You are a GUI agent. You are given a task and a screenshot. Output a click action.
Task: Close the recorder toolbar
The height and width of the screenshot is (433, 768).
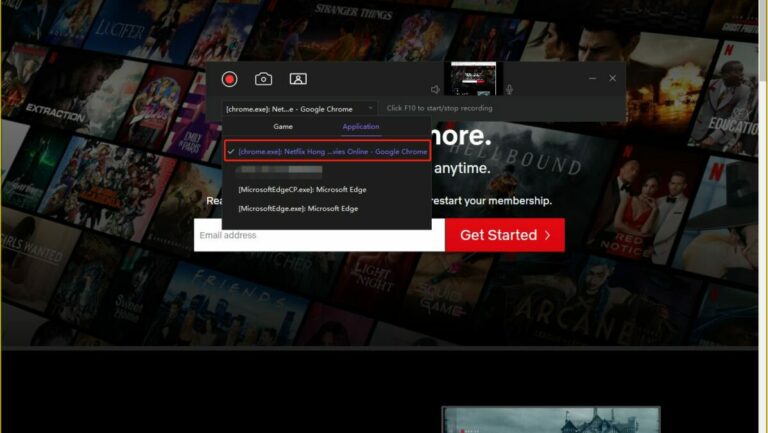(x=613, y=78)
